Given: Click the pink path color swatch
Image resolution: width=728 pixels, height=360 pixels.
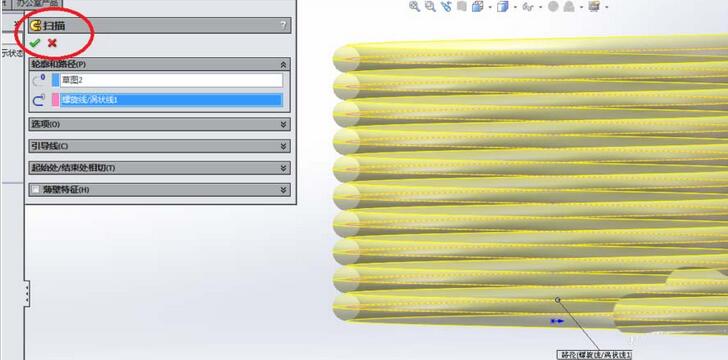Looking at the screenshot, I should click(x=56, y=99).
